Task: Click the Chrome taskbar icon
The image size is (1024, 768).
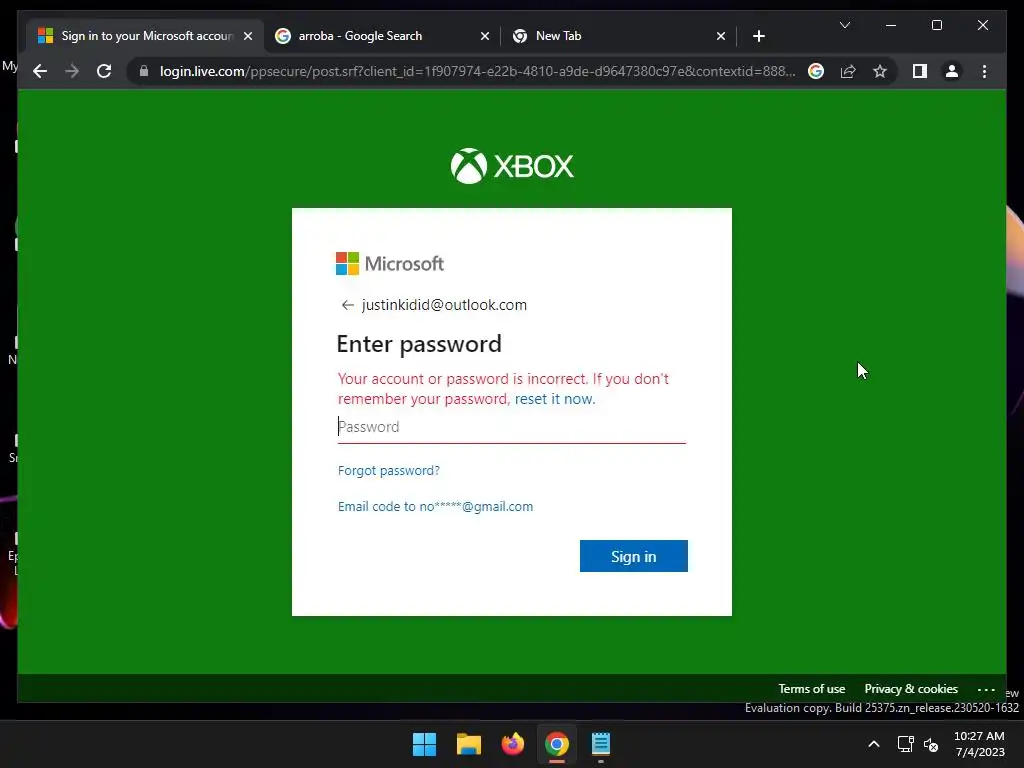Action: tap(556, 744)
